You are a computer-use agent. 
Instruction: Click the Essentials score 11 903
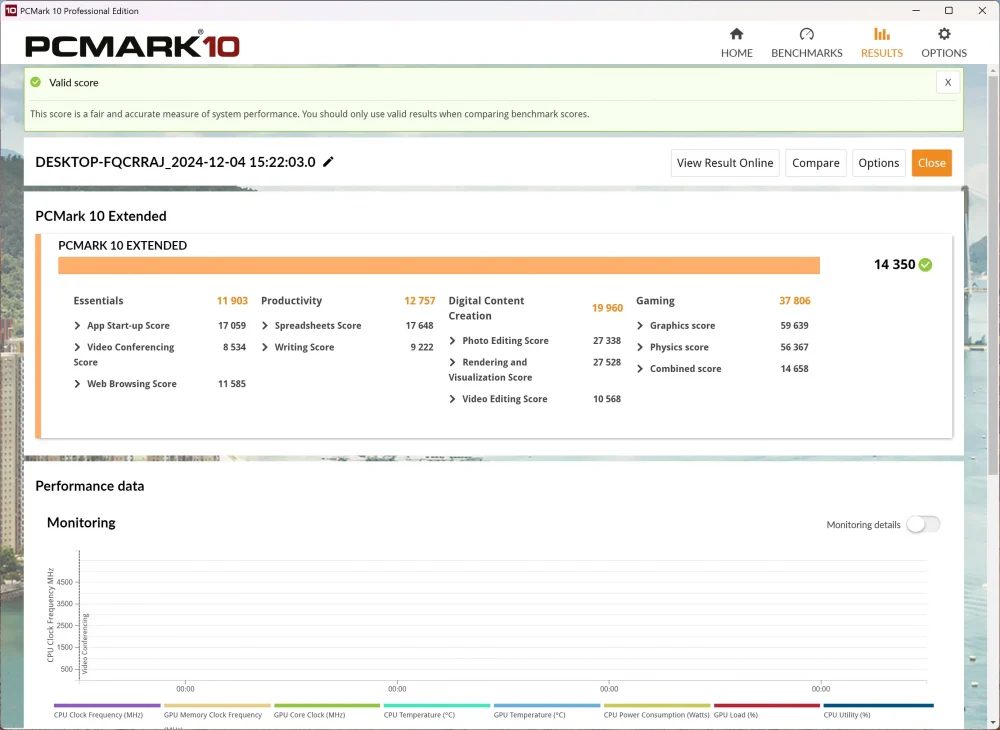232,301
